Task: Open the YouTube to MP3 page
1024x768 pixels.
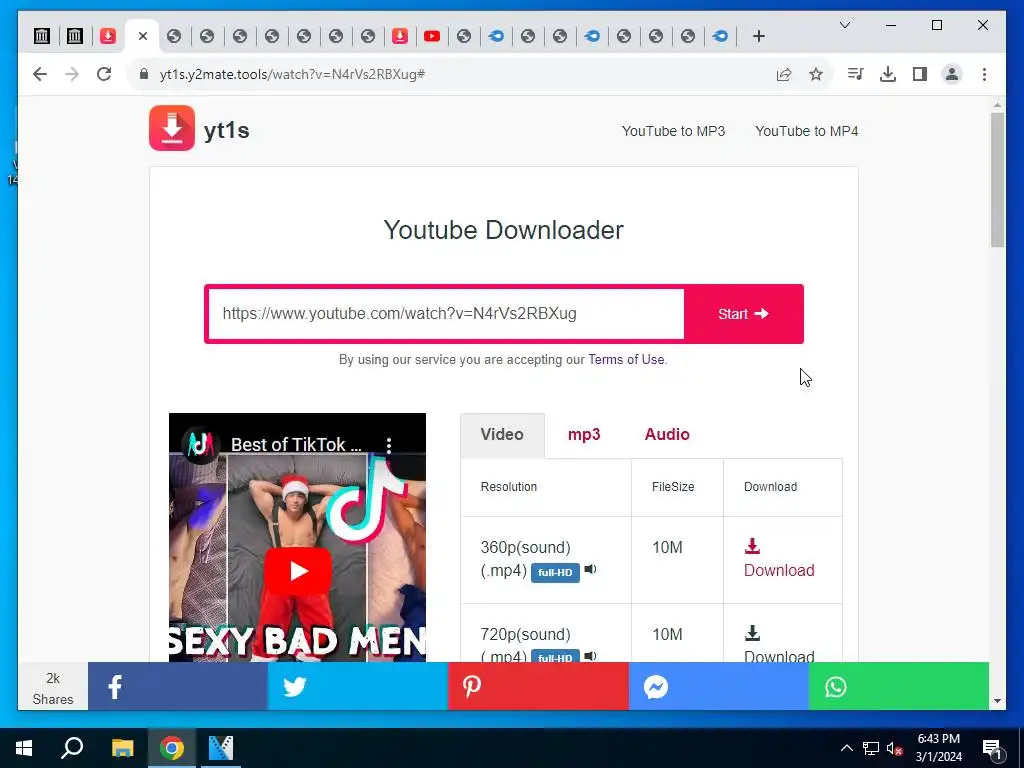Action: pyautogui.click(x=673, y=131)
